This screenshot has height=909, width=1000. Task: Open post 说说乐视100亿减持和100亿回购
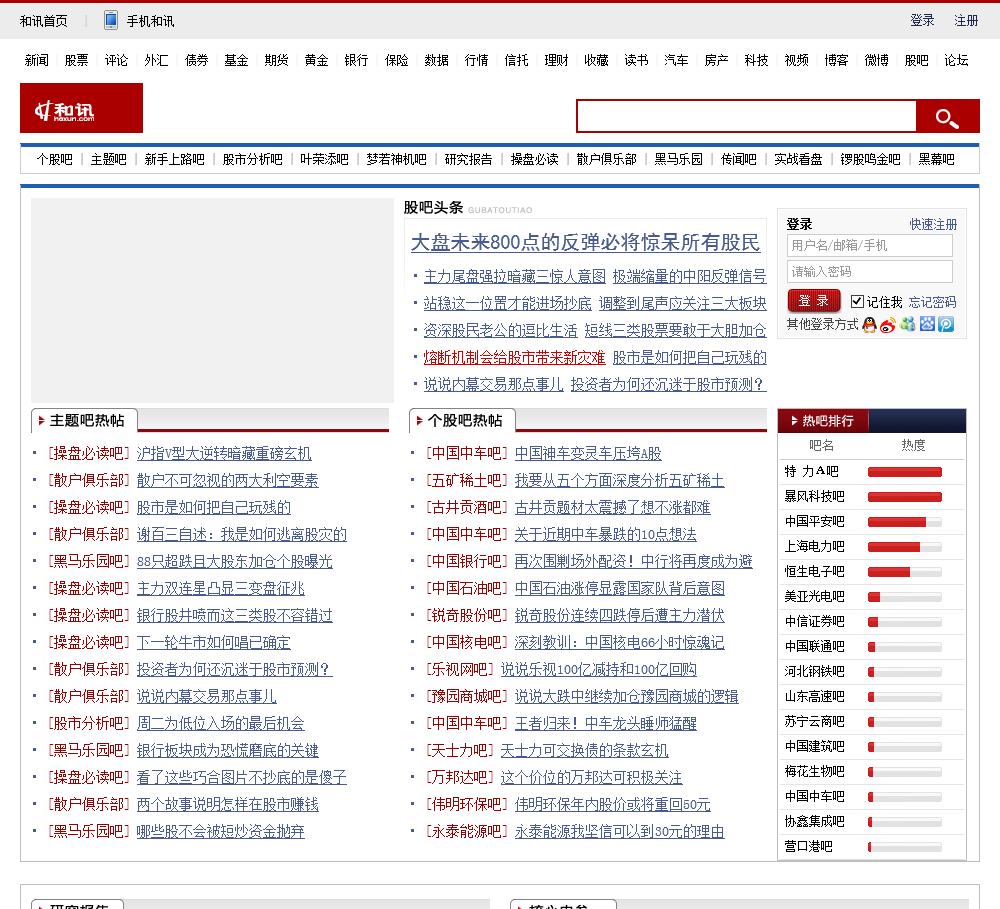598,669
